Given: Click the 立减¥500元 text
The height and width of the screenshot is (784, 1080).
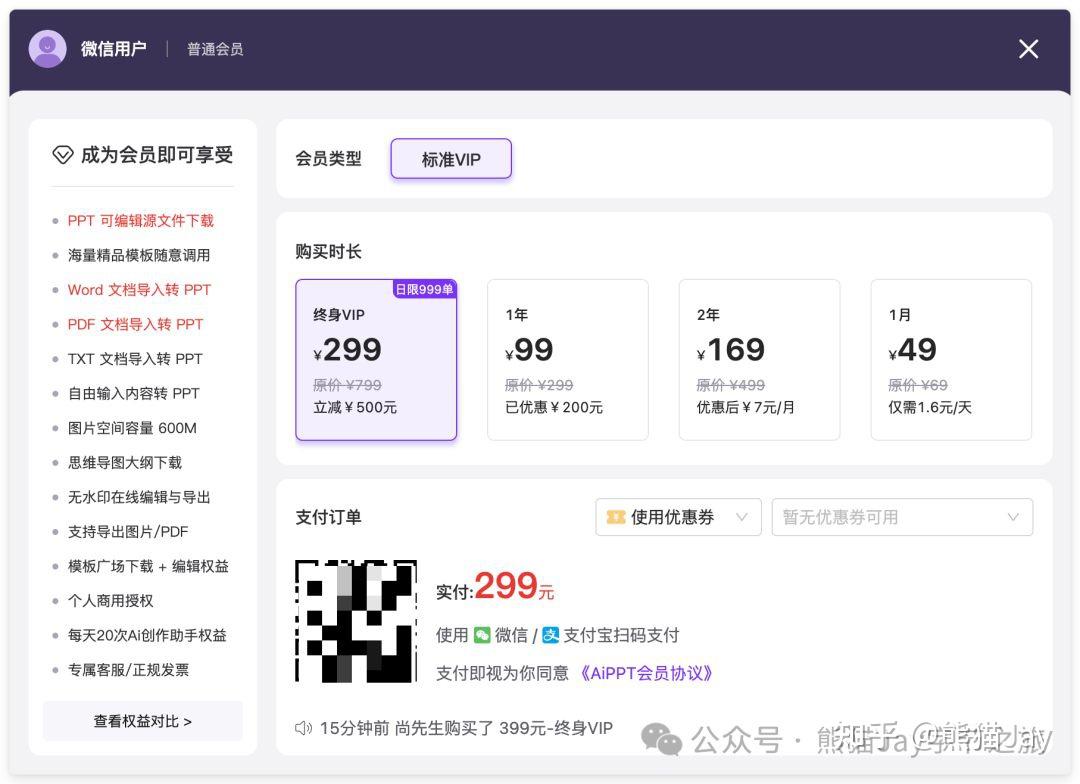Looking at the screenshot, I should 355,407.
